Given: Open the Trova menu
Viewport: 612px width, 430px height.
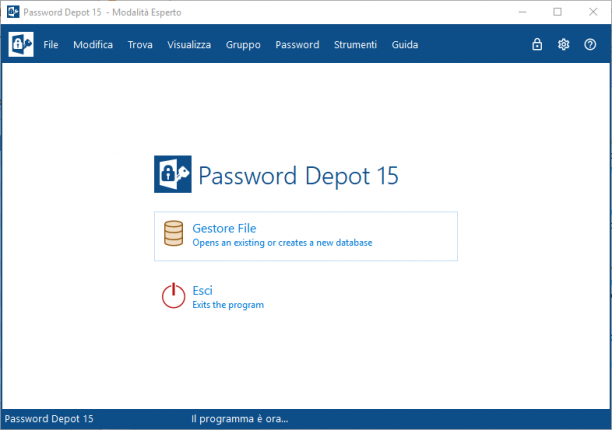Looking at the screenshot, I should click(x=140, y=44).
